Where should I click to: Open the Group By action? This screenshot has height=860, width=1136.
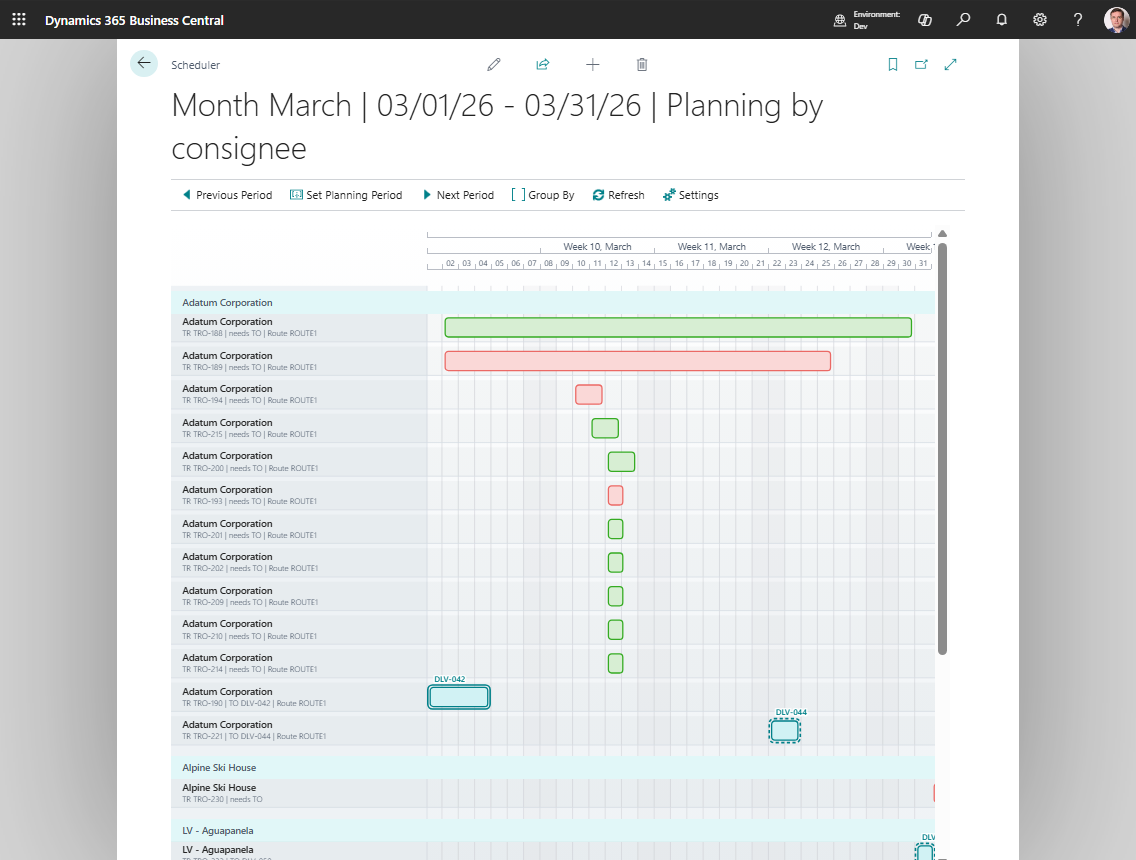pos(543,195)
